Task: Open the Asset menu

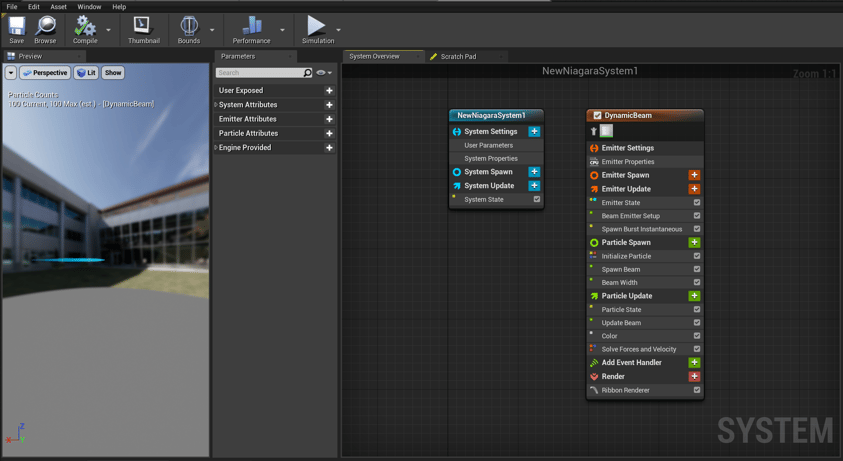Action: click(x=58, y=7)
